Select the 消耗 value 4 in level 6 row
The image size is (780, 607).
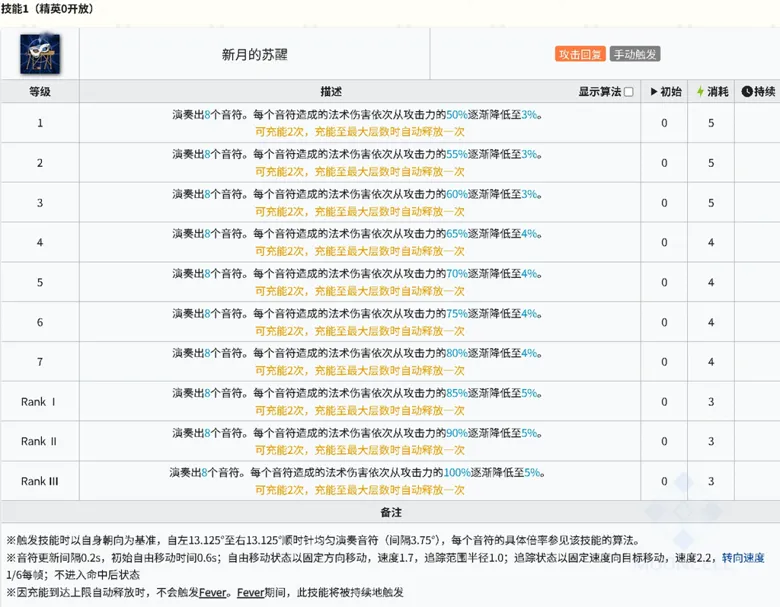(x=711, y=322)
